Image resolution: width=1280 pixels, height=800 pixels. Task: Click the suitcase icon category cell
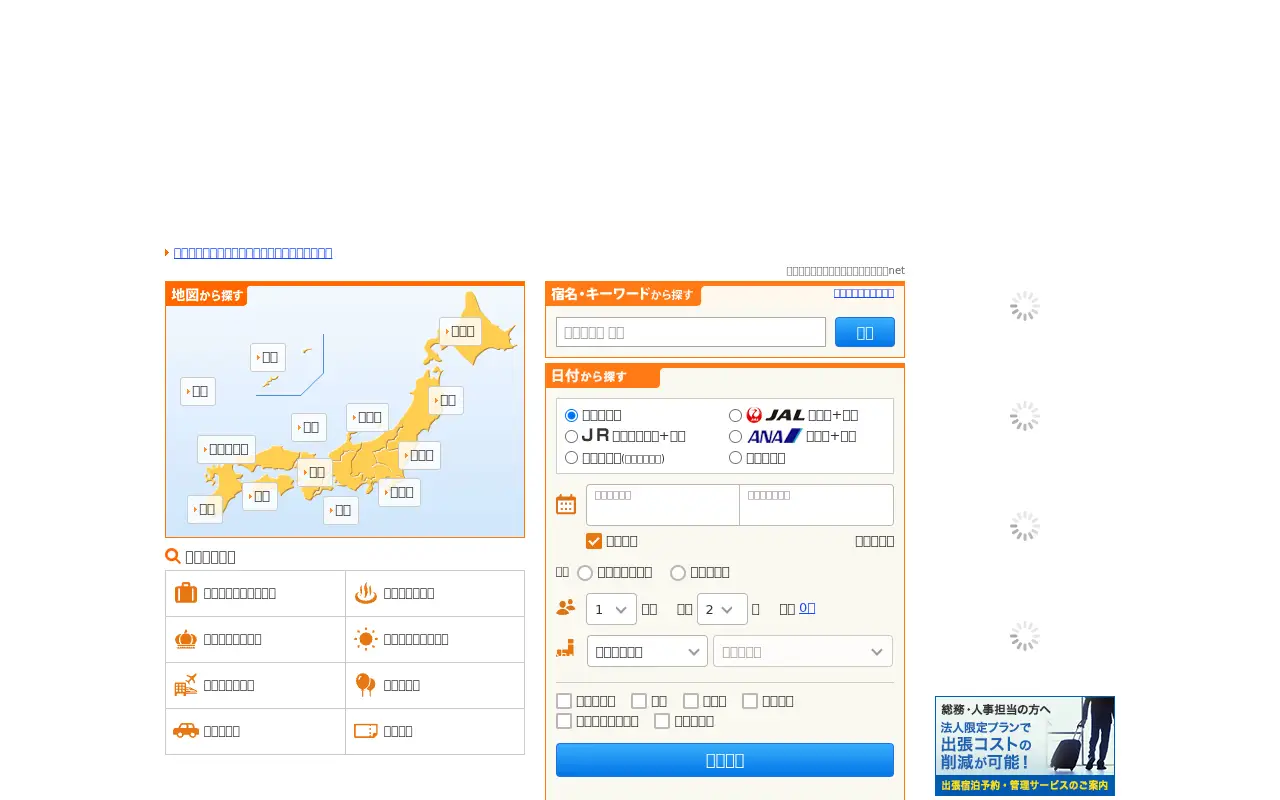255,593
